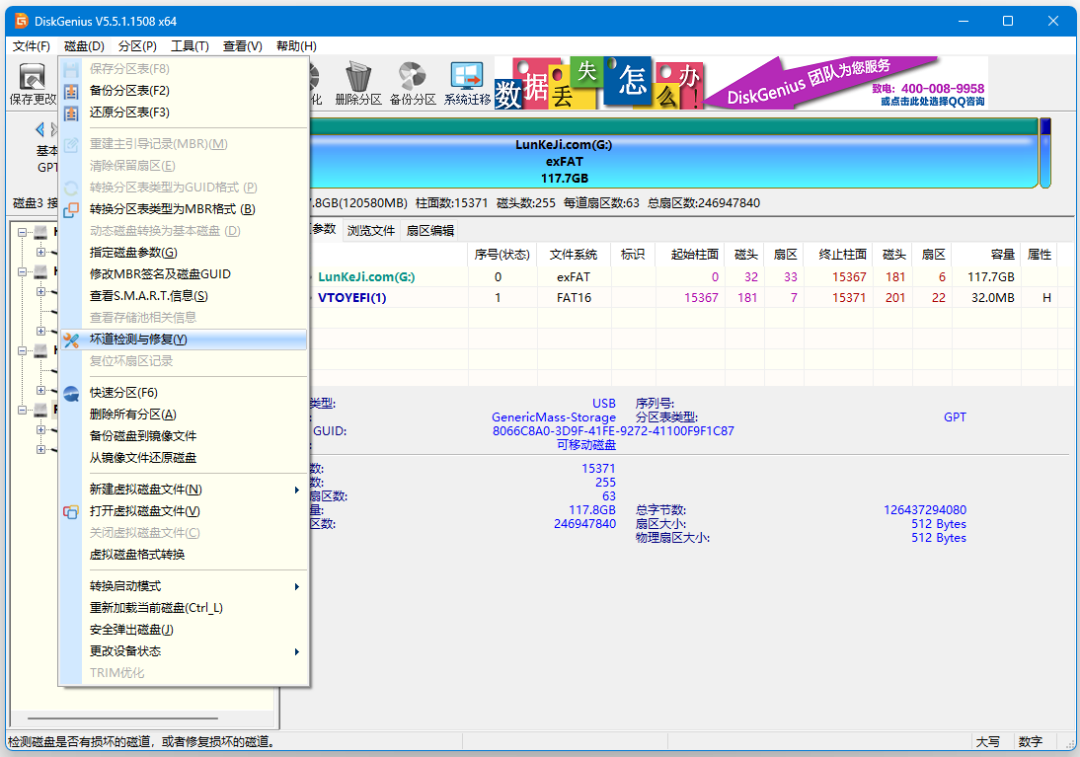Expand the 更改设备状态 submenu arrow
The image size is (1080, 757).
pyautogui.click(x=296, y=652)
